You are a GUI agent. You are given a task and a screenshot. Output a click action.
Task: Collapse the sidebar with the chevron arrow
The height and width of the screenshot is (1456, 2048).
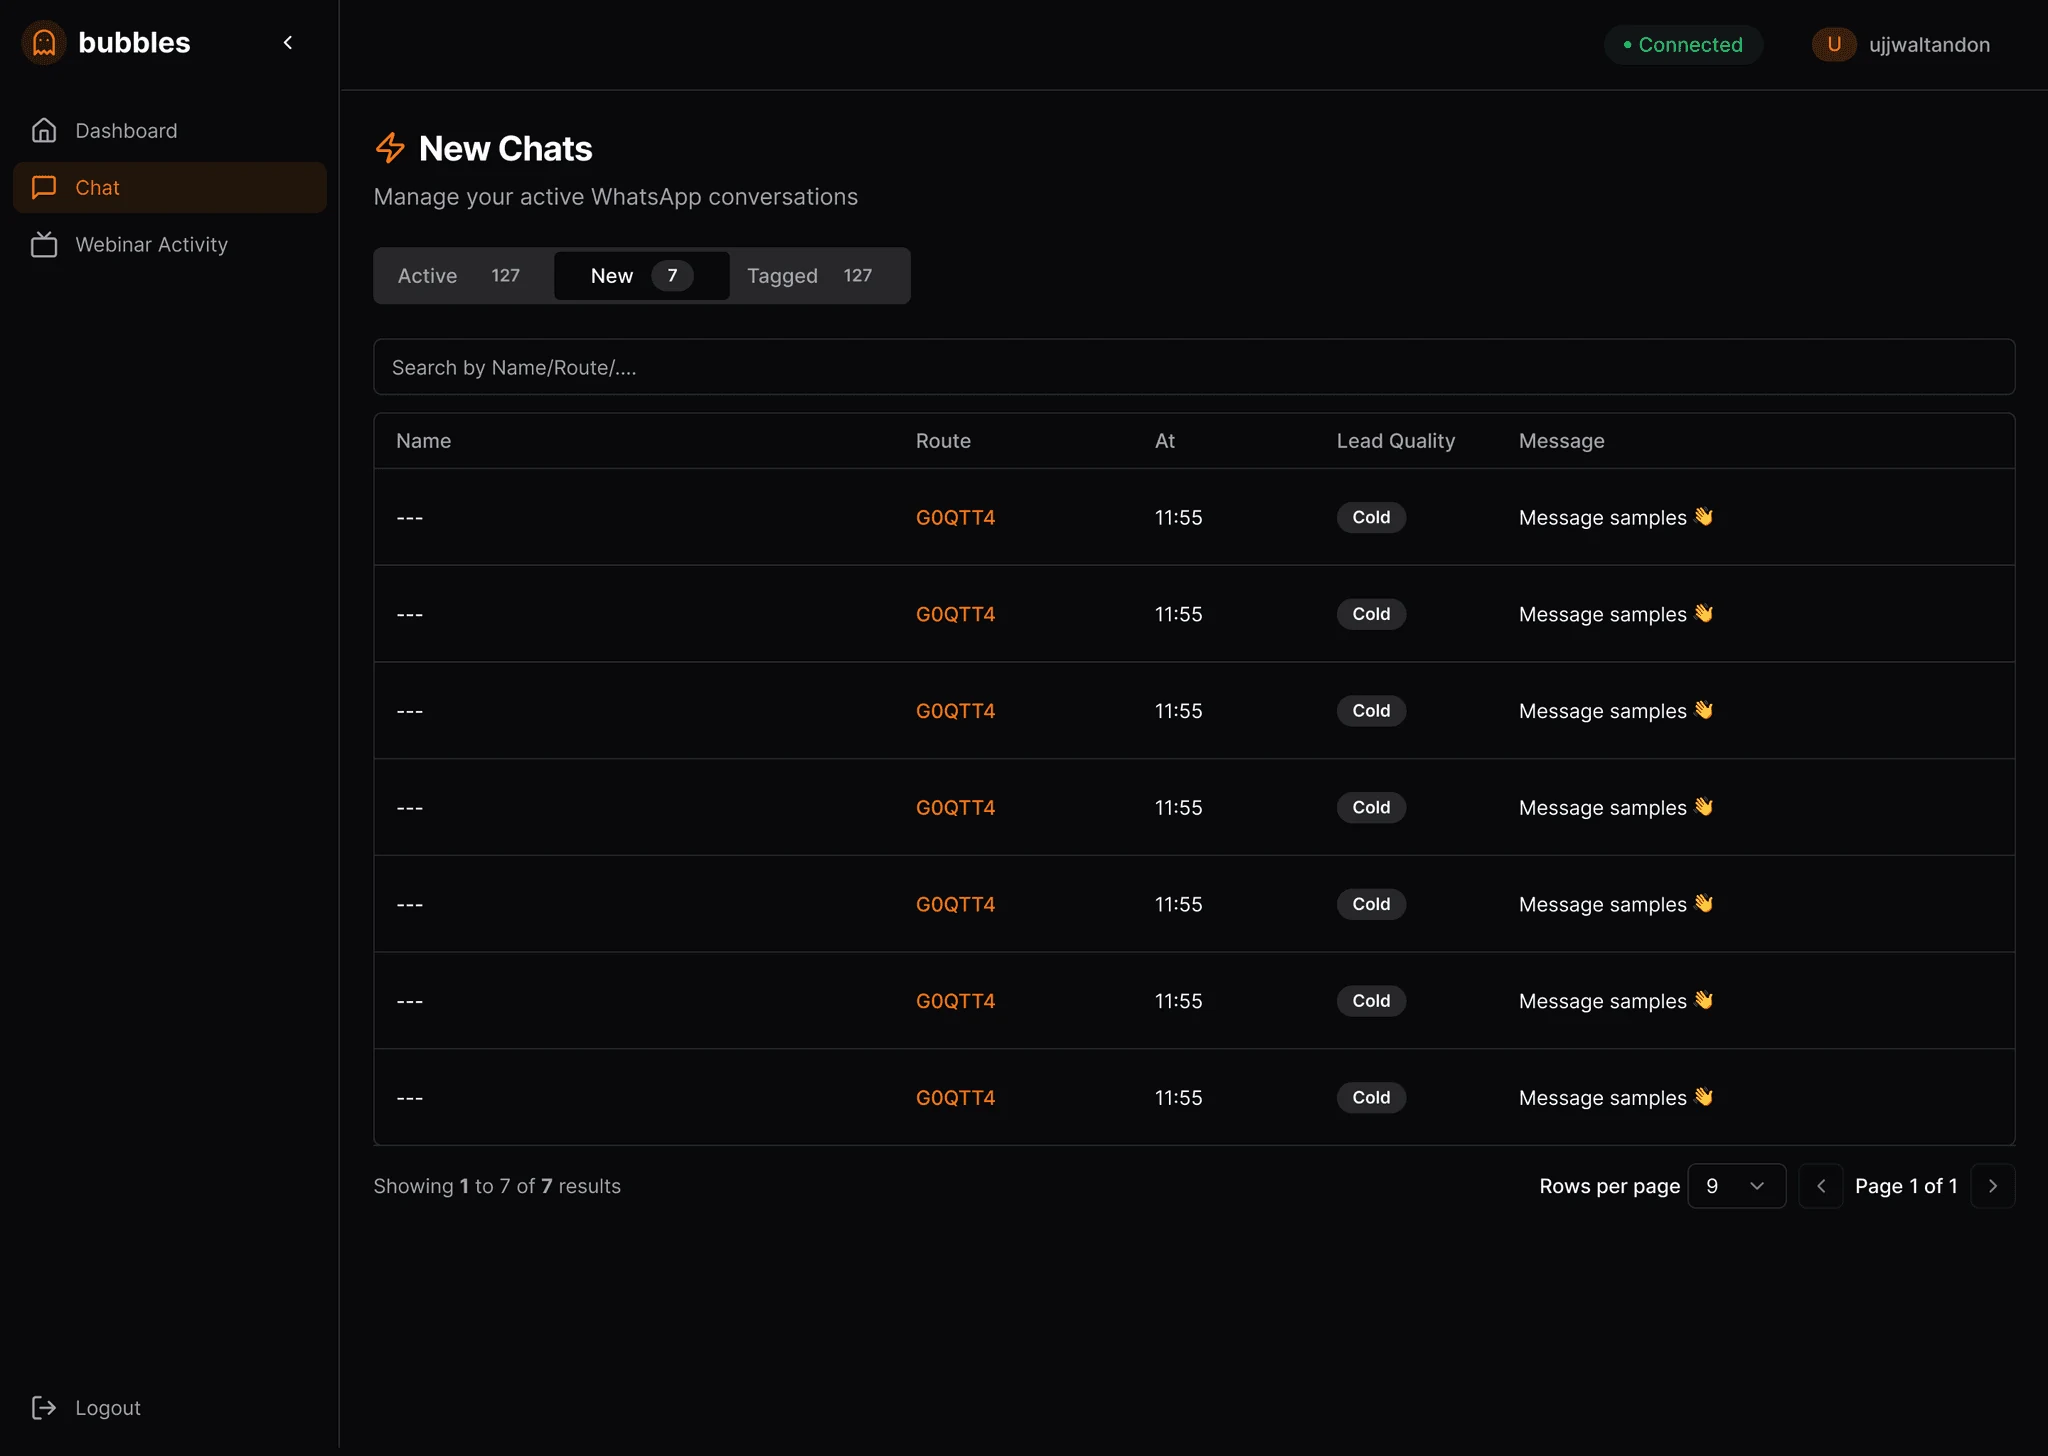pos(288,42)
